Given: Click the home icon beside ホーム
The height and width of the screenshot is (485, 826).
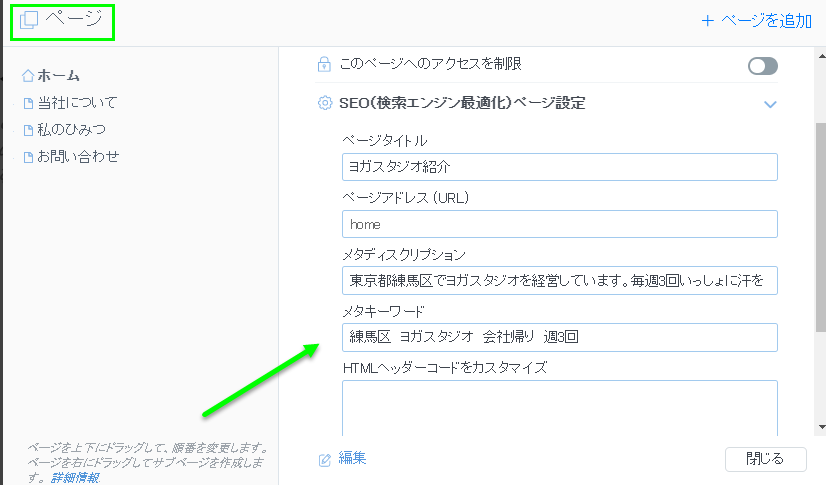Looking at the screenshot, I should point(28,76).
